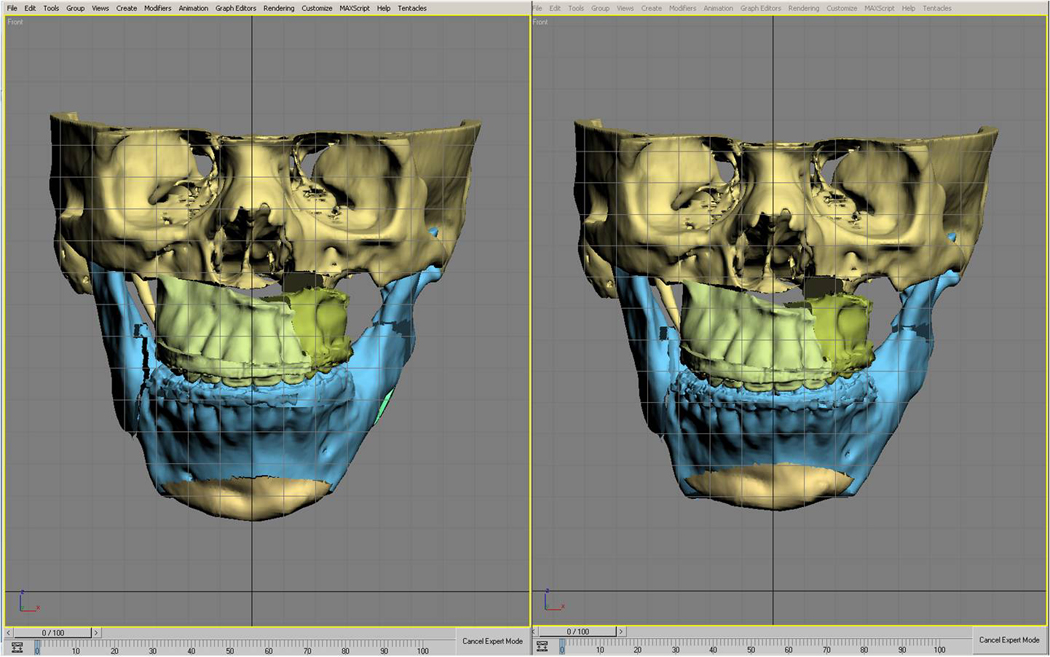The image size is (1050, 657).
Task: Click the left '0 / 100' time slider handle
Action: pos(53,633)
